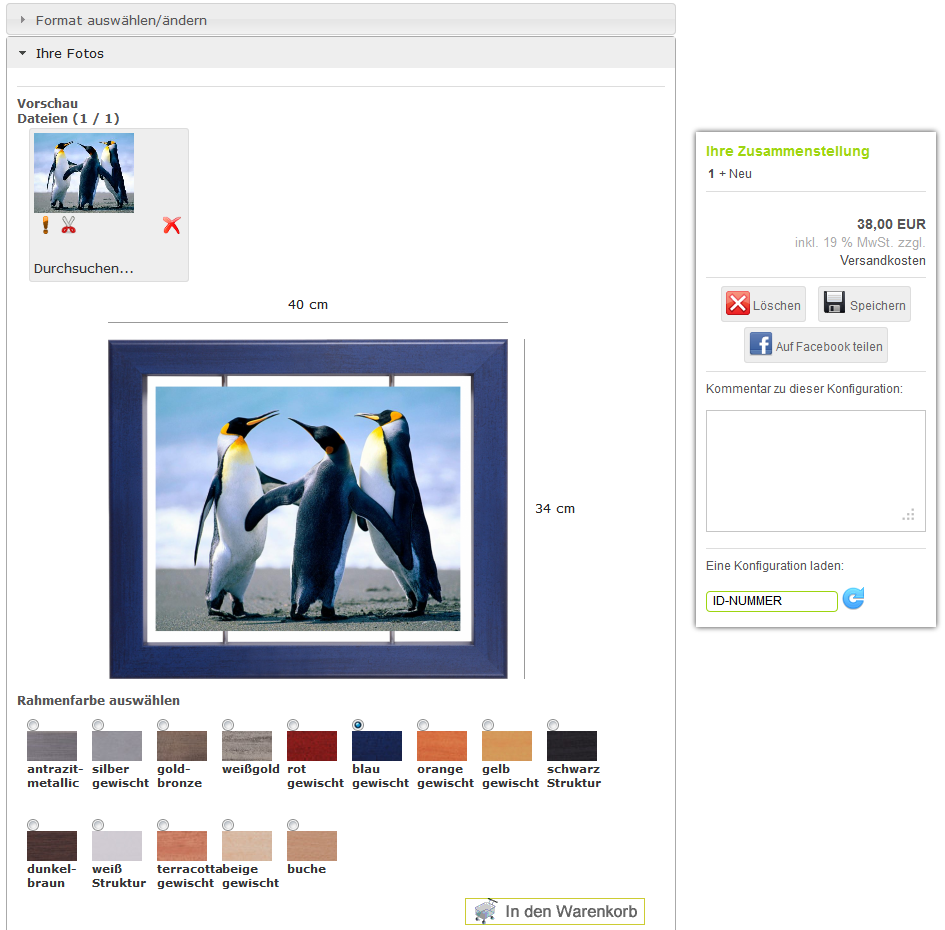This screenshot has width=945, height=930.
Task: Click the buche color swatch
Action: click(312, 846)
